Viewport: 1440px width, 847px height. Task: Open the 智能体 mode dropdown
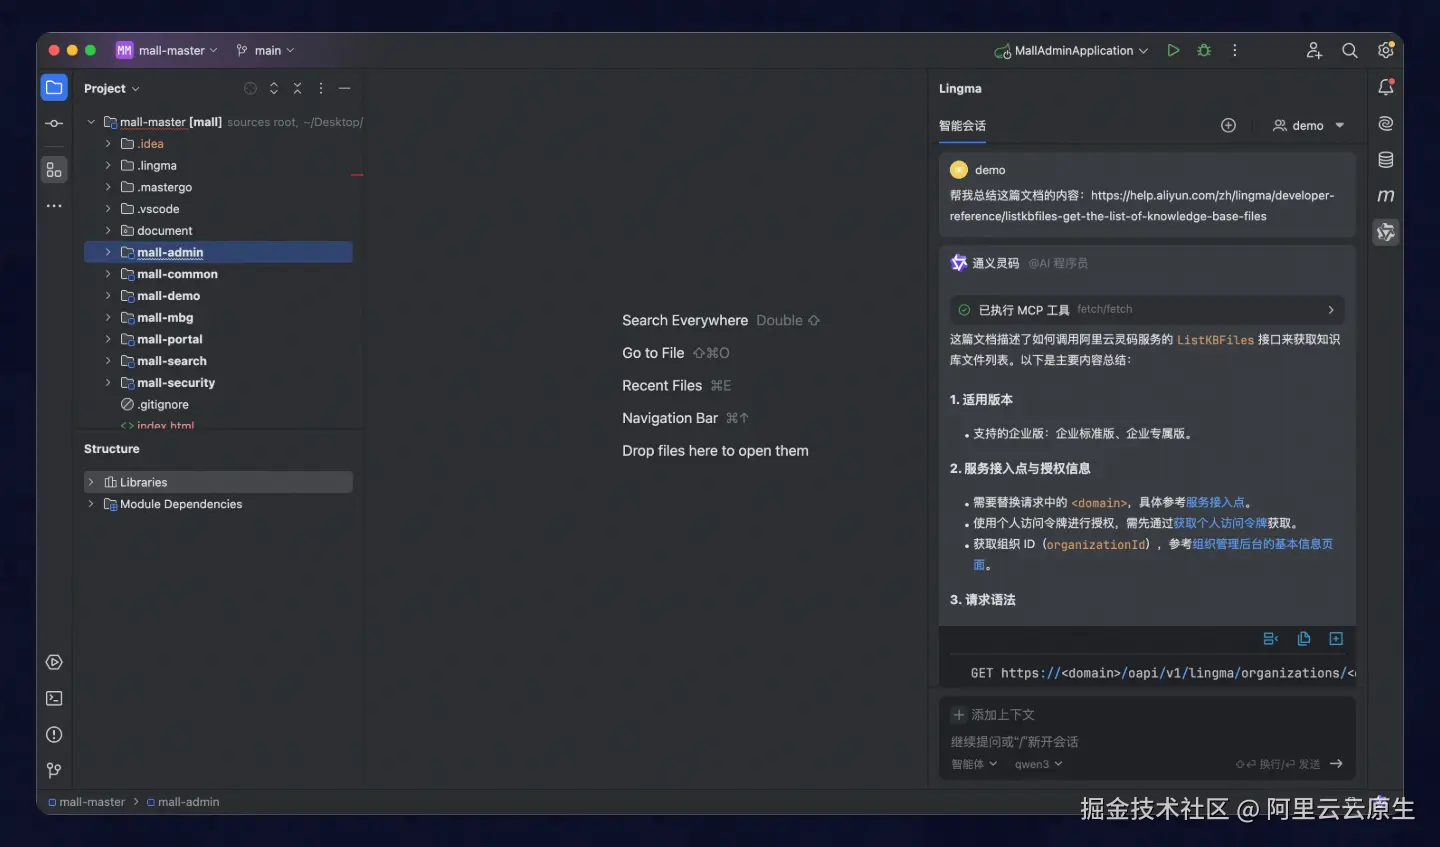coord(974,764)
